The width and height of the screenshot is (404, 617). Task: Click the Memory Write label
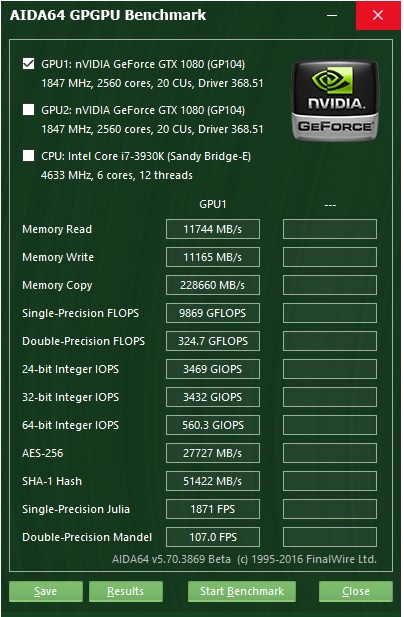point(58,257)
